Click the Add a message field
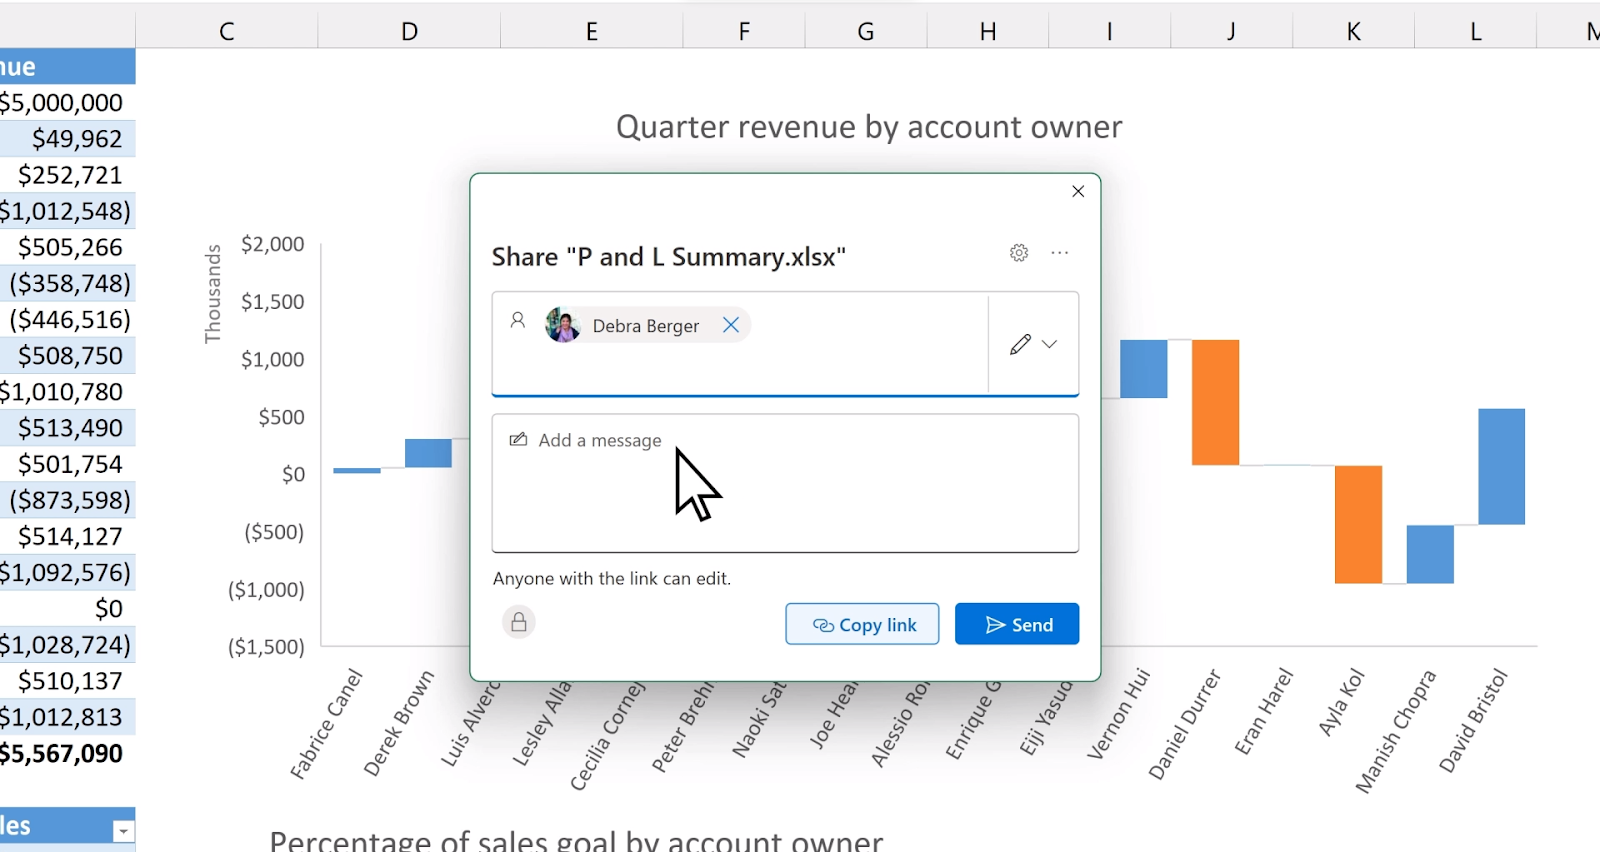Image resolution: width=1600 pixels, height=852 pixels. point(785,483)
